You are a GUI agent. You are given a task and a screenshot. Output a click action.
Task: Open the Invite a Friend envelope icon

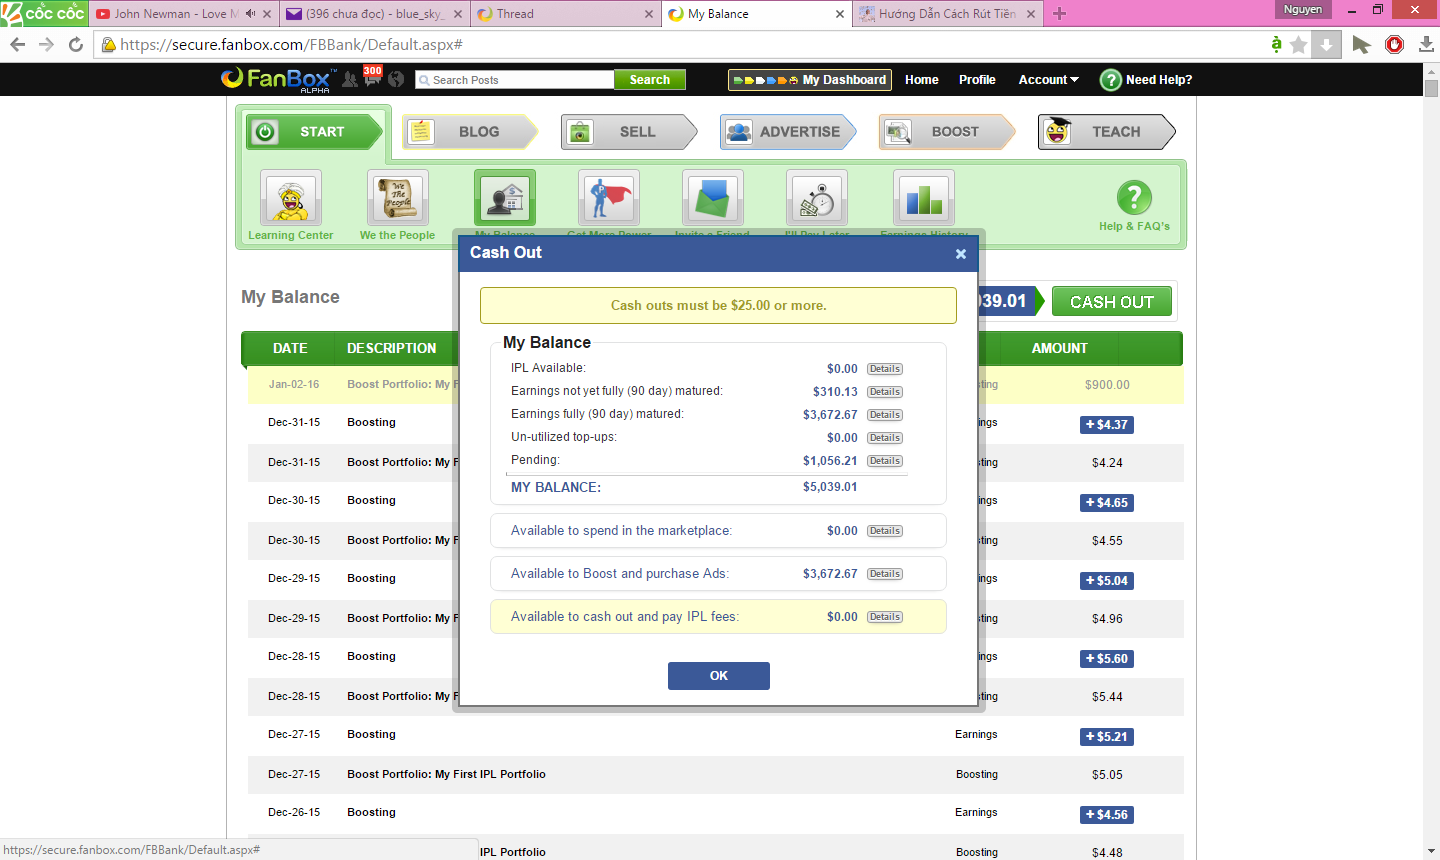click(713, 198)
